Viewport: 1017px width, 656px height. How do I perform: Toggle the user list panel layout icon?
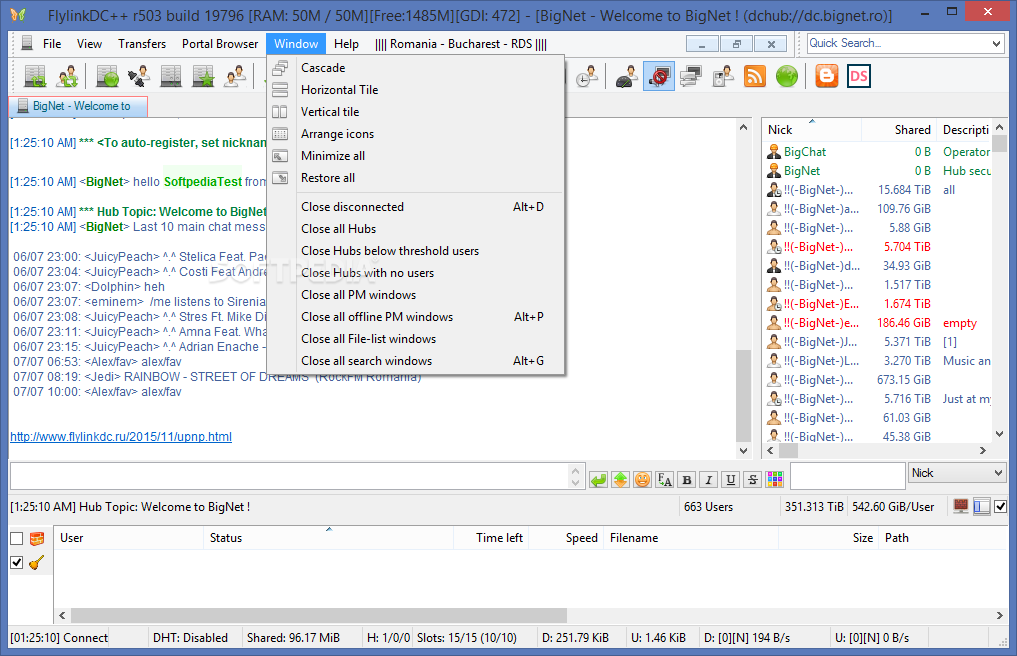click(982, 506)
